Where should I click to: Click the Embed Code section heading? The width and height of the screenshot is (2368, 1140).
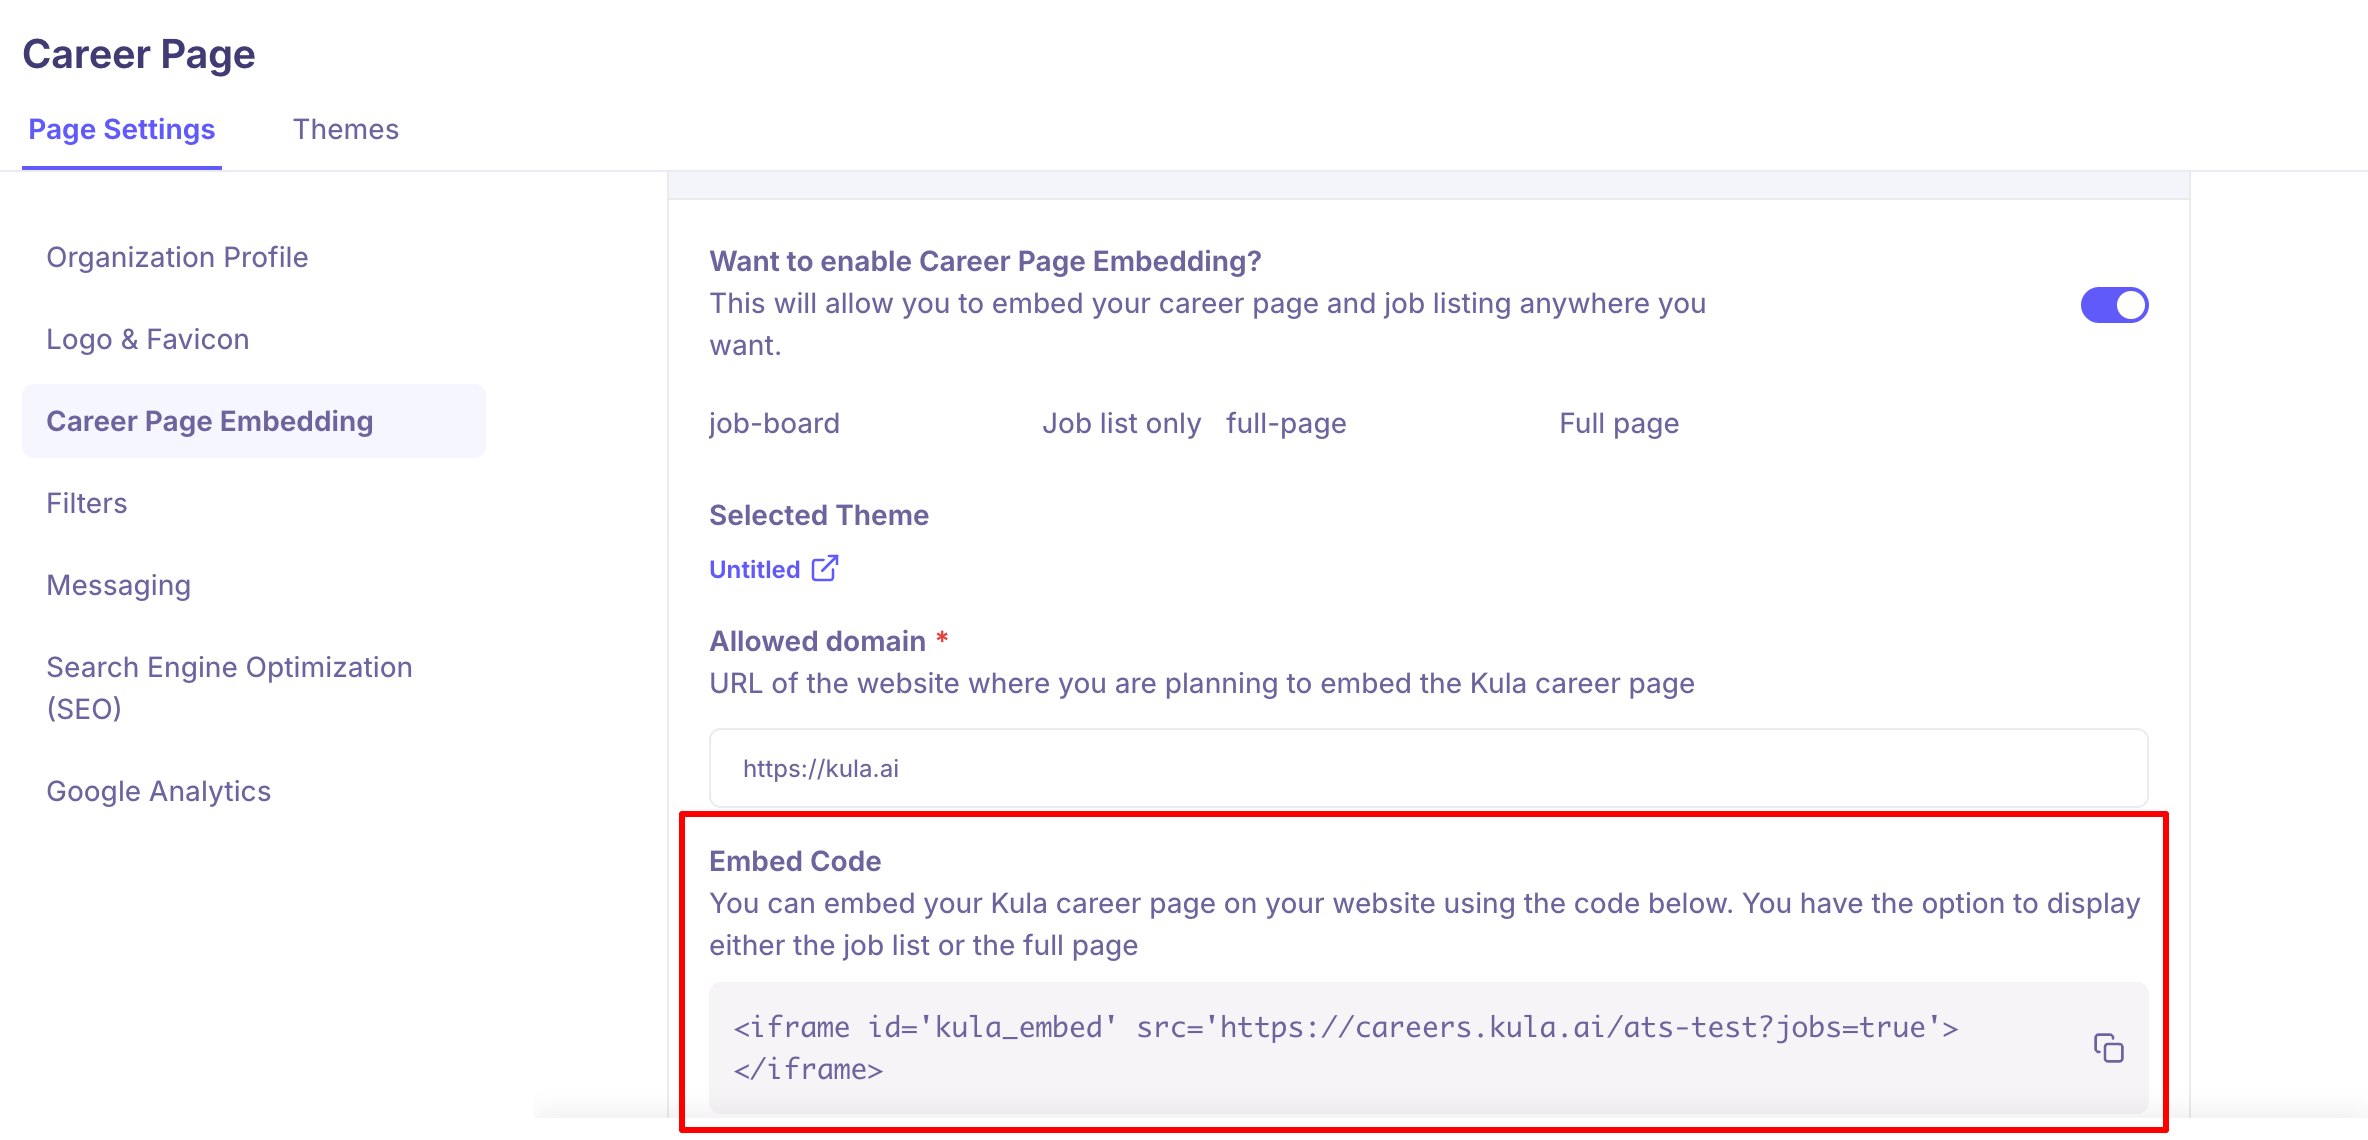pos(795,861)
